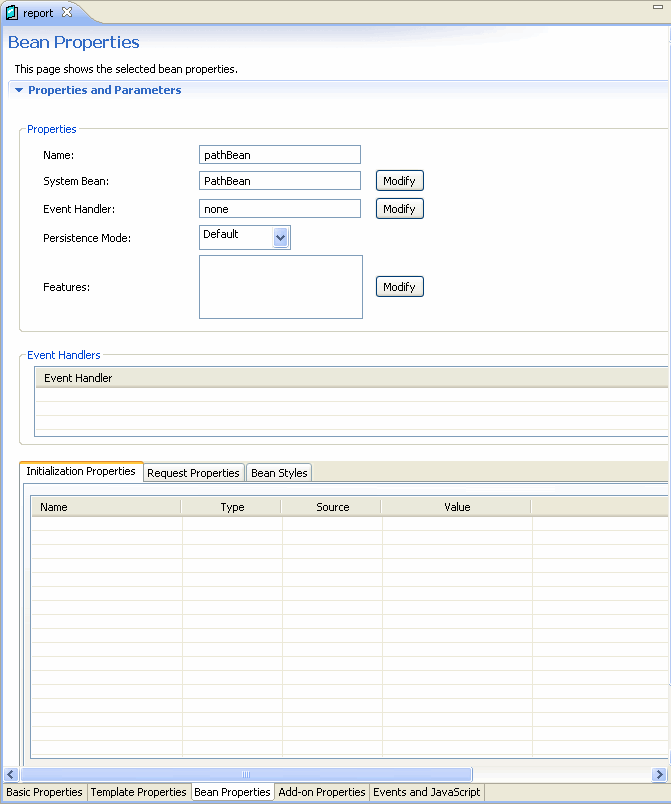Minimize the editor pane

pos(658,7)
